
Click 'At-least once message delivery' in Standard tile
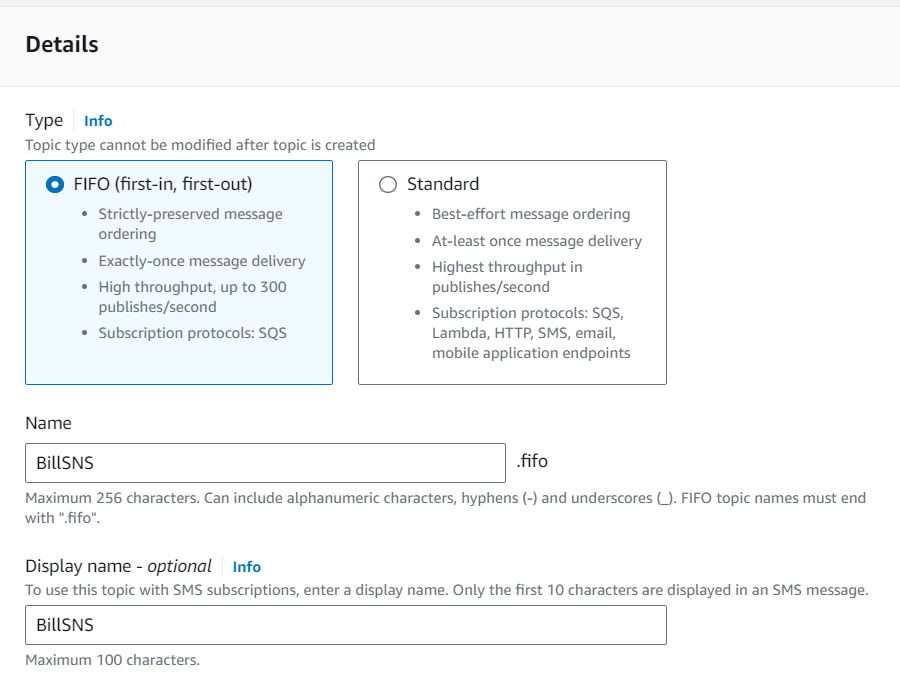(x=537, y=241)
